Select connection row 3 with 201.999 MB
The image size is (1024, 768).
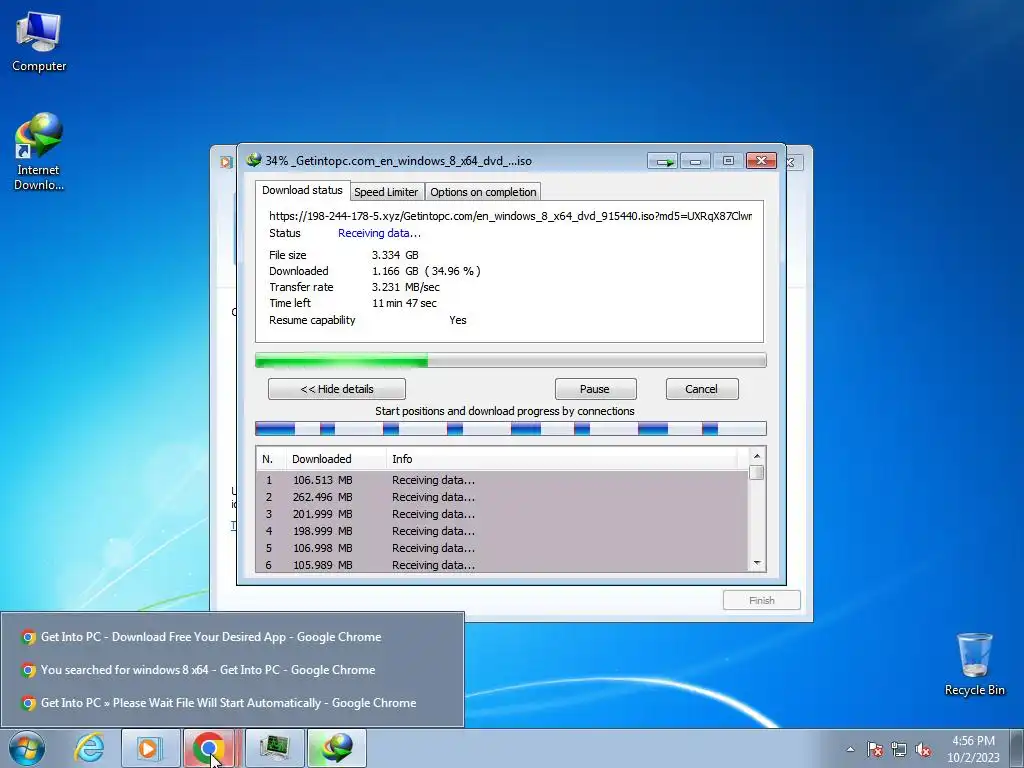click(502, 514)
